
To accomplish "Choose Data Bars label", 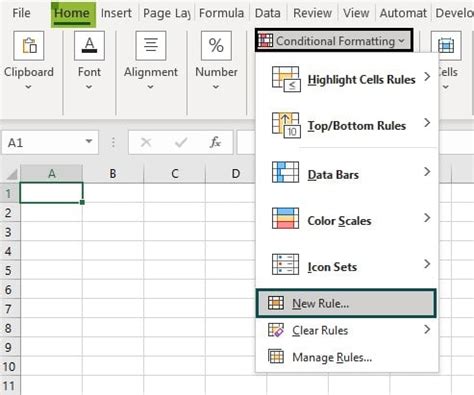I will [x=333, y=175].
